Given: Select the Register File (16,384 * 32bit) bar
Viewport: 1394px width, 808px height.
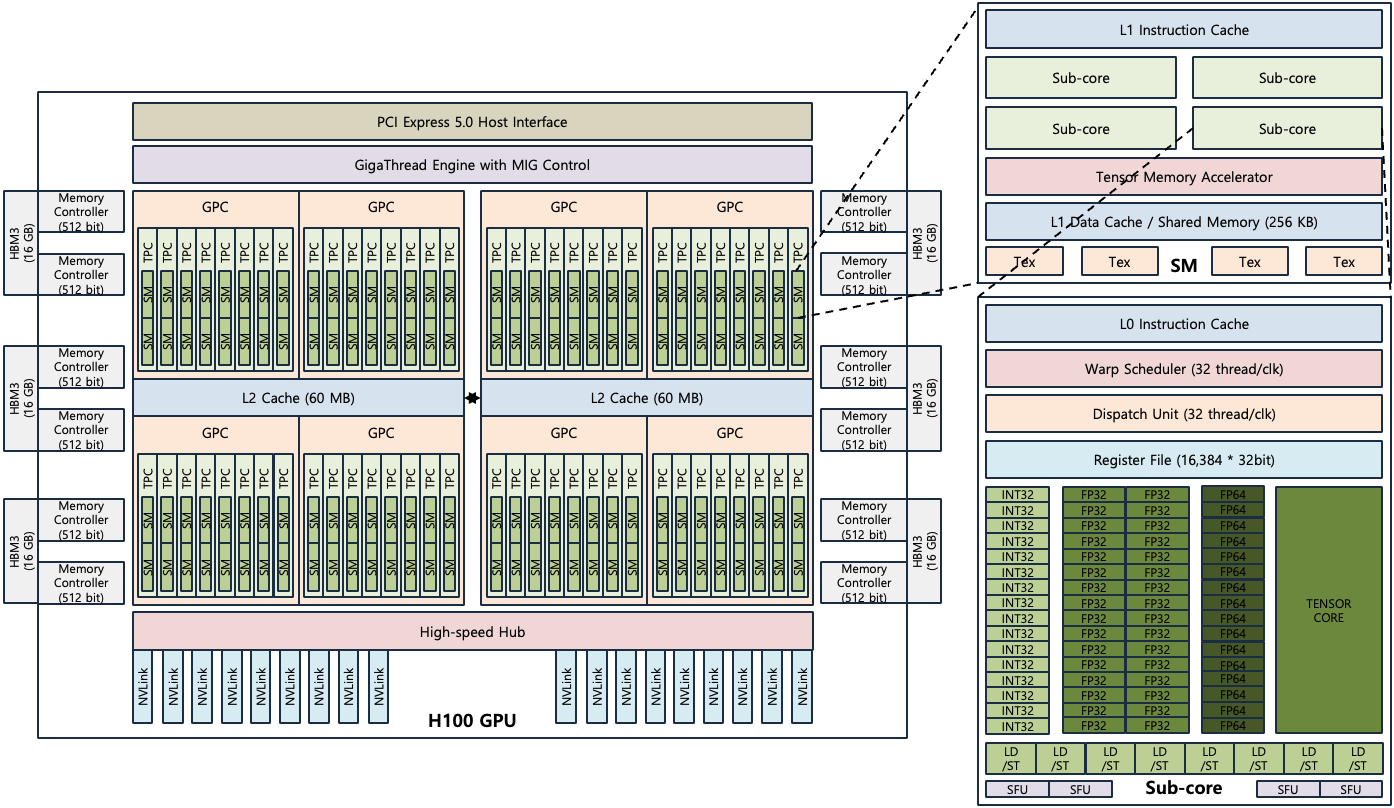Looking at the screenshot, I should pyautogui.click(x=1183, y=460).
